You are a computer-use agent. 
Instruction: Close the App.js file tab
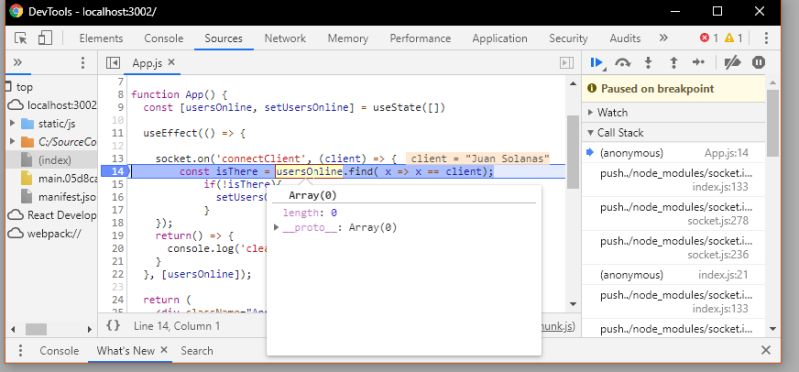172,62
